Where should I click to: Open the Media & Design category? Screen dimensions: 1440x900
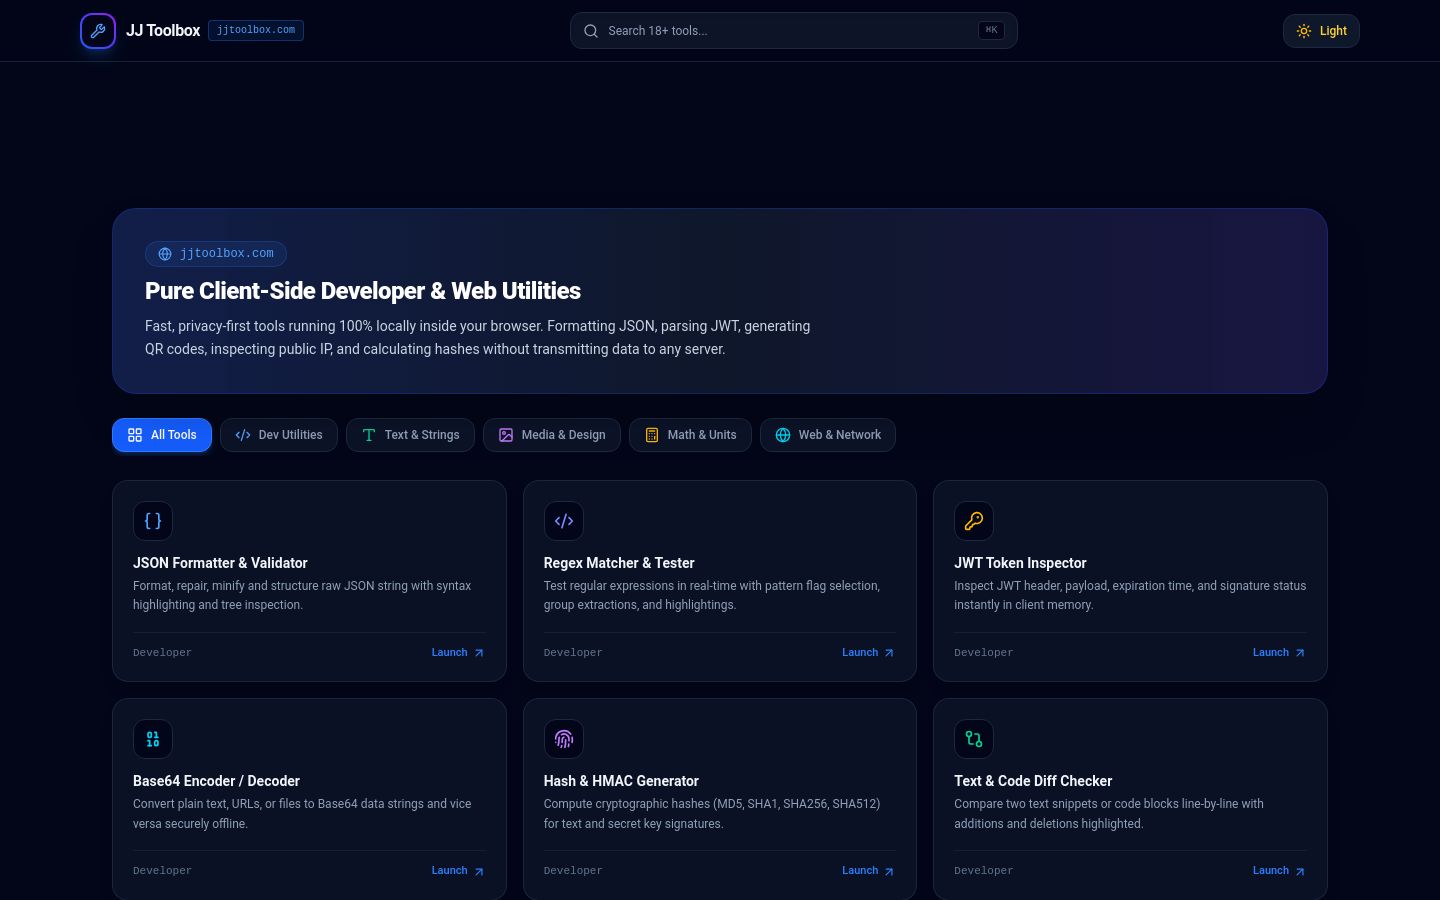(552, 435)
